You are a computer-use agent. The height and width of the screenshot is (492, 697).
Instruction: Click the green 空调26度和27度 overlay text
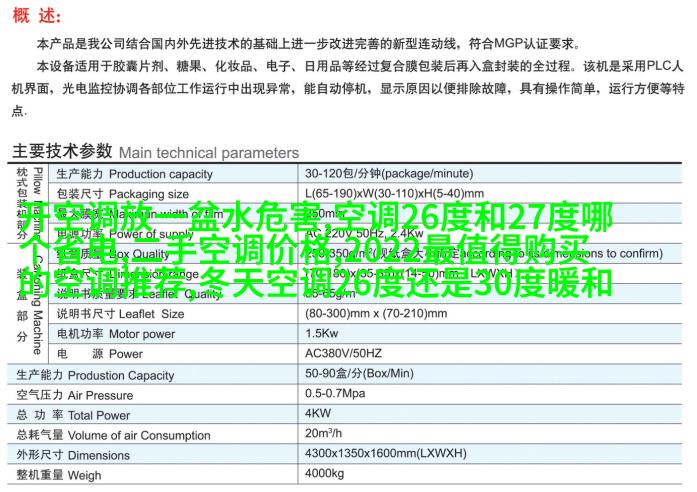[x=468, y=217]
